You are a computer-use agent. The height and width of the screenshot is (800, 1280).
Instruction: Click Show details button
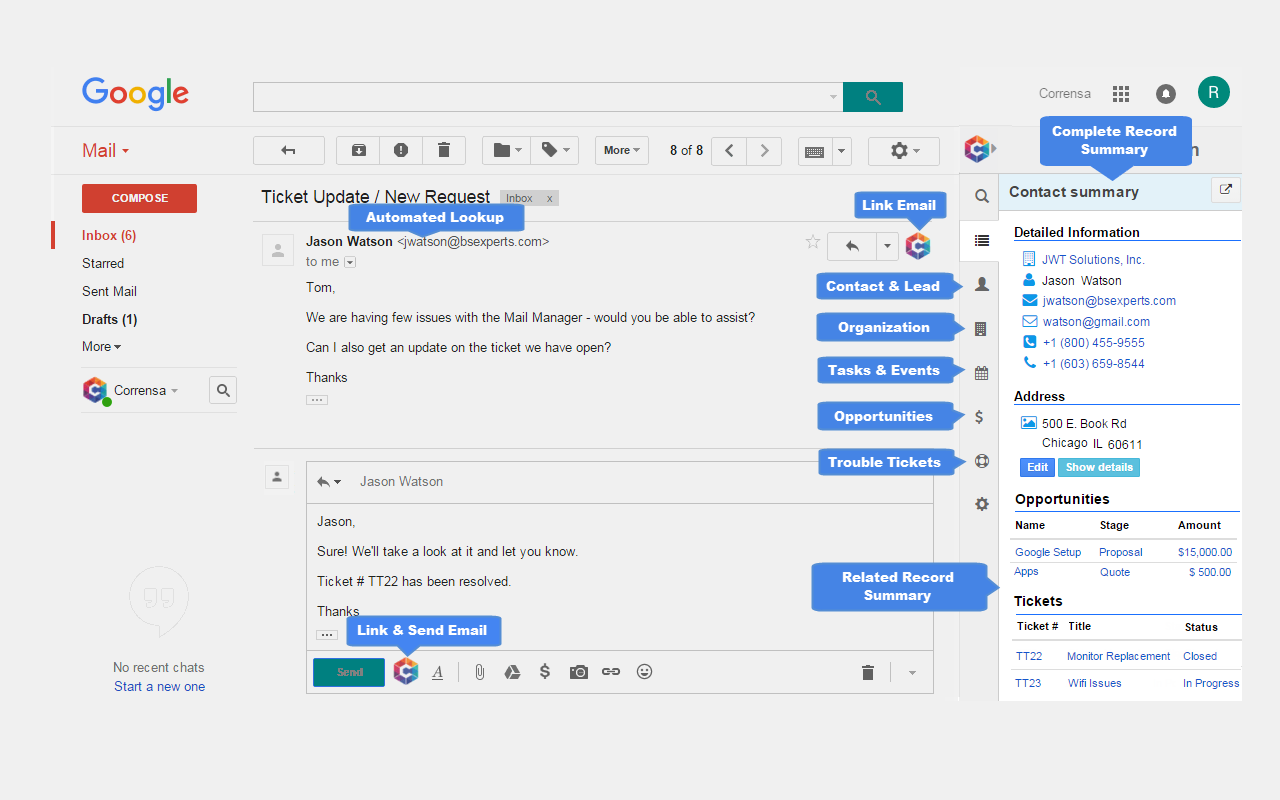click(x=1099, y=467)
